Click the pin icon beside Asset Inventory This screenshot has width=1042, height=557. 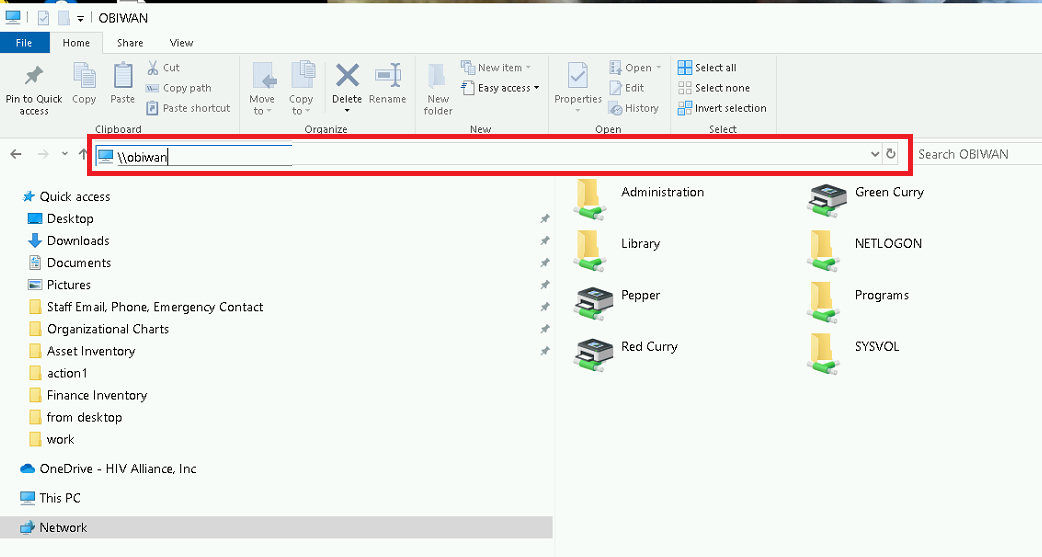tap(545, 350)
